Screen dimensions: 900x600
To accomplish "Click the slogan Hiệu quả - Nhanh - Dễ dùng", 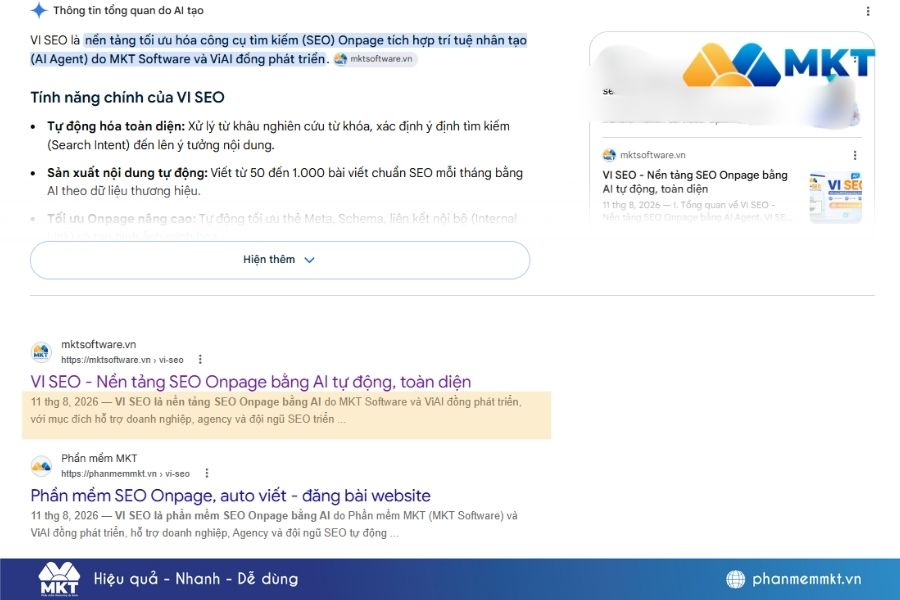I will coord(196,579).
